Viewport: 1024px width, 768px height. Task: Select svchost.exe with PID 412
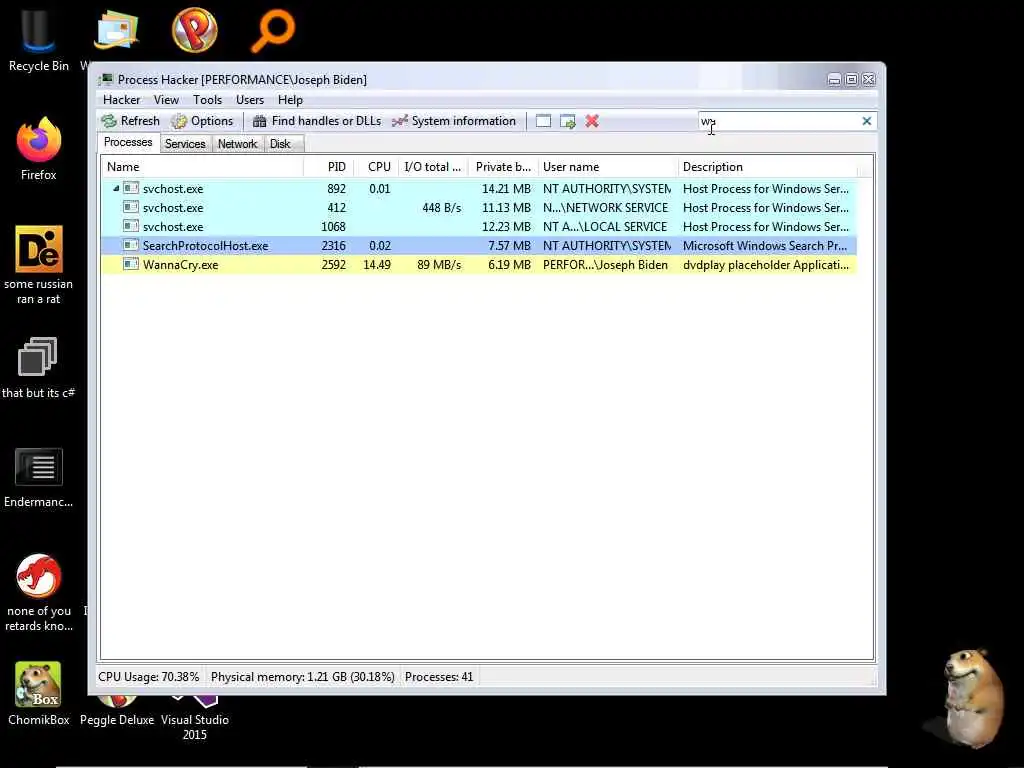479,208
